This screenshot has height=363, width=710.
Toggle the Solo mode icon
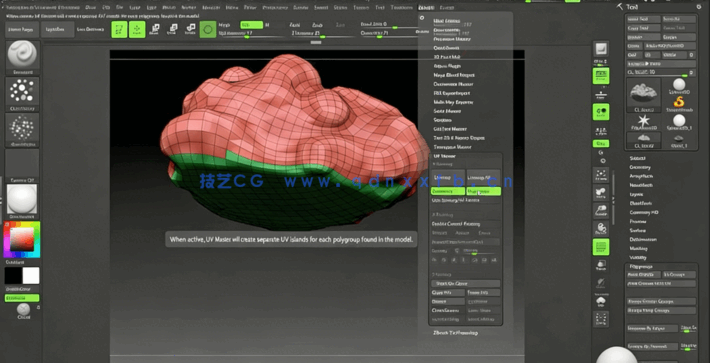[x=601, y=301]
